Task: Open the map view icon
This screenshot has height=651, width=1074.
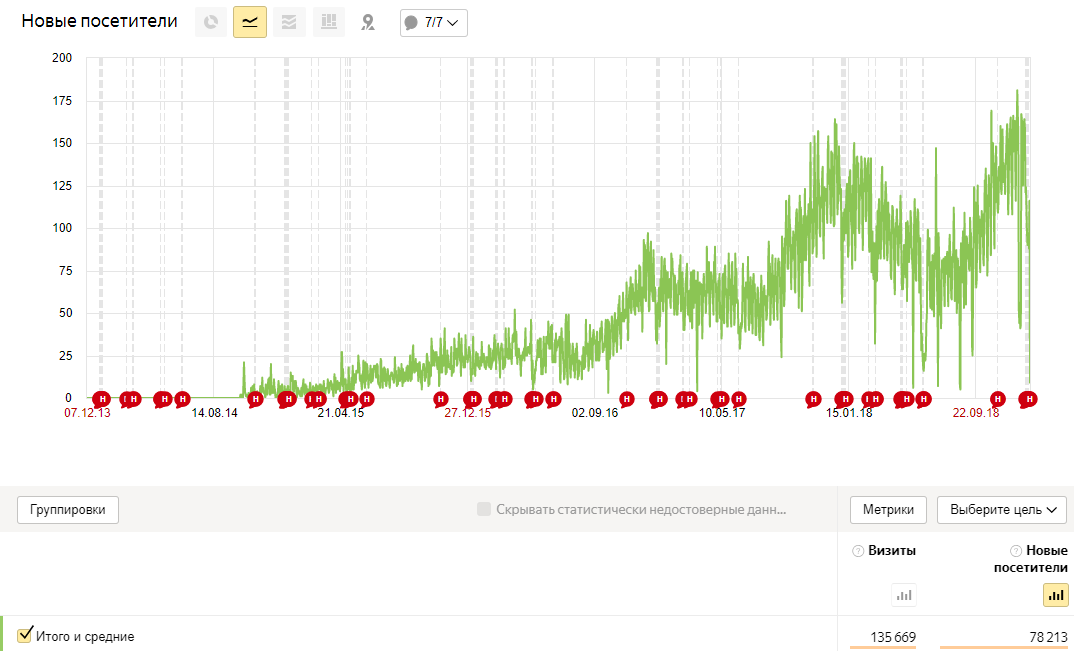Action: [368, 22]
